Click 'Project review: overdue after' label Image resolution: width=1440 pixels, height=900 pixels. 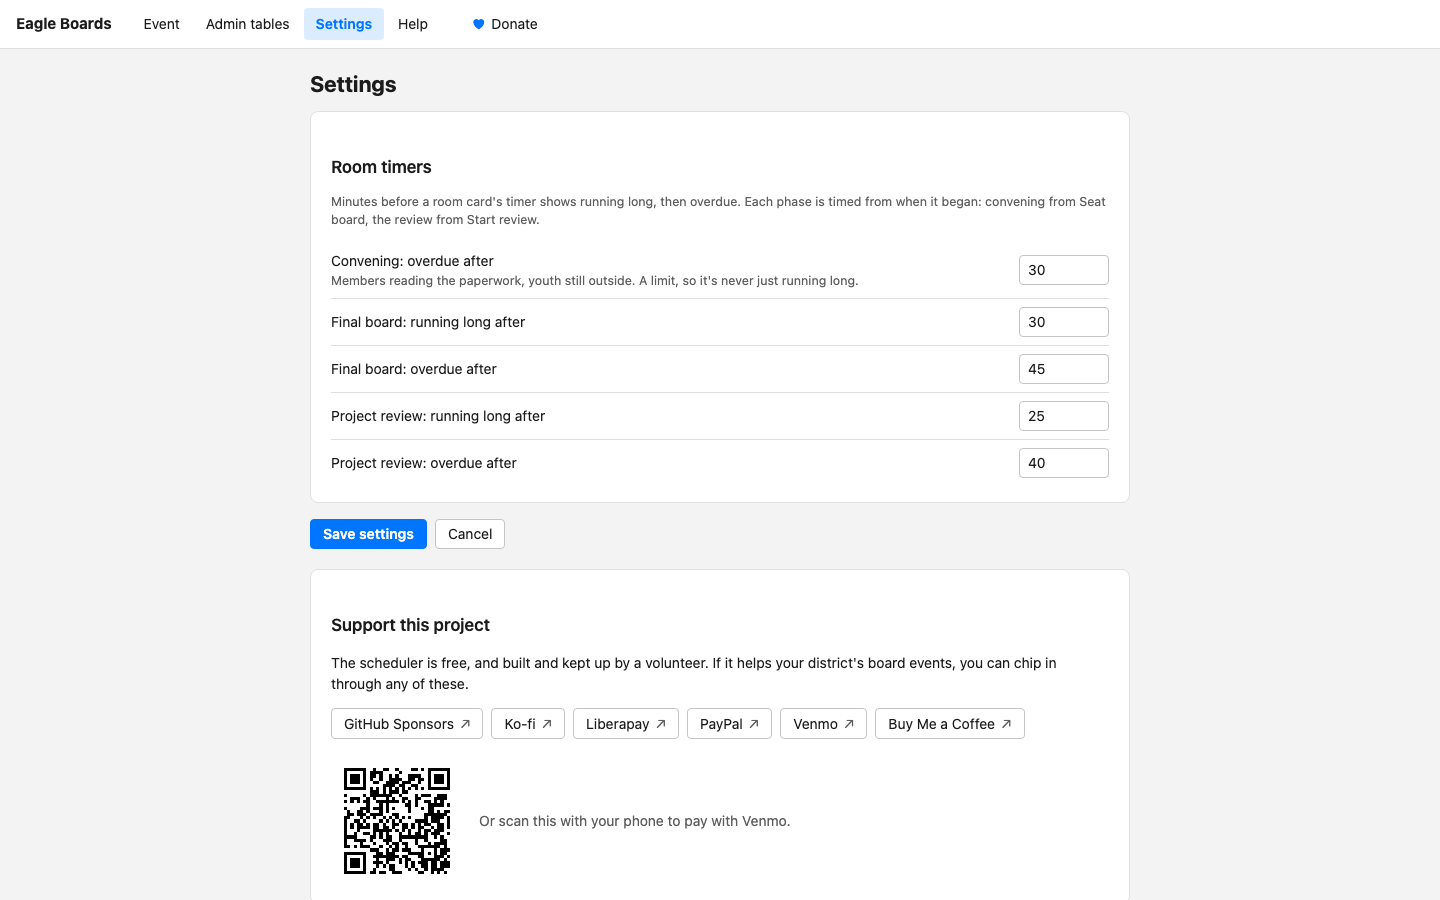[424, 463]
